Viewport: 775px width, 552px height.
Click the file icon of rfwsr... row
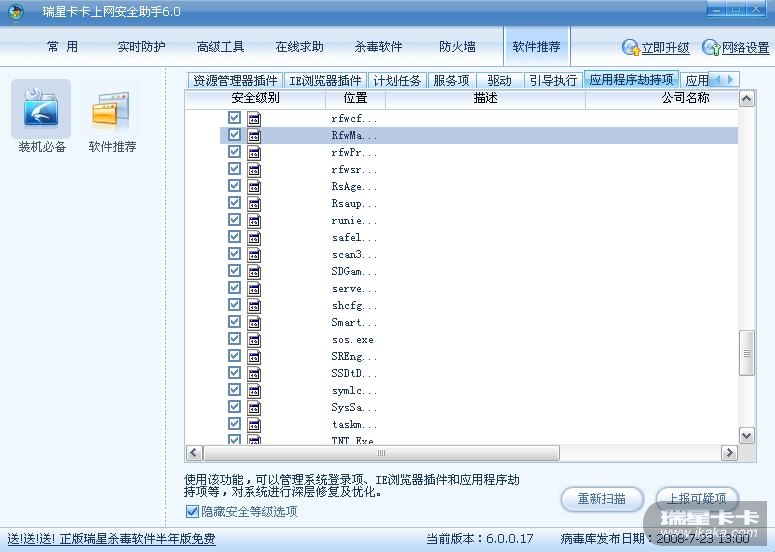pyautogui.click(x=254, y=170)
